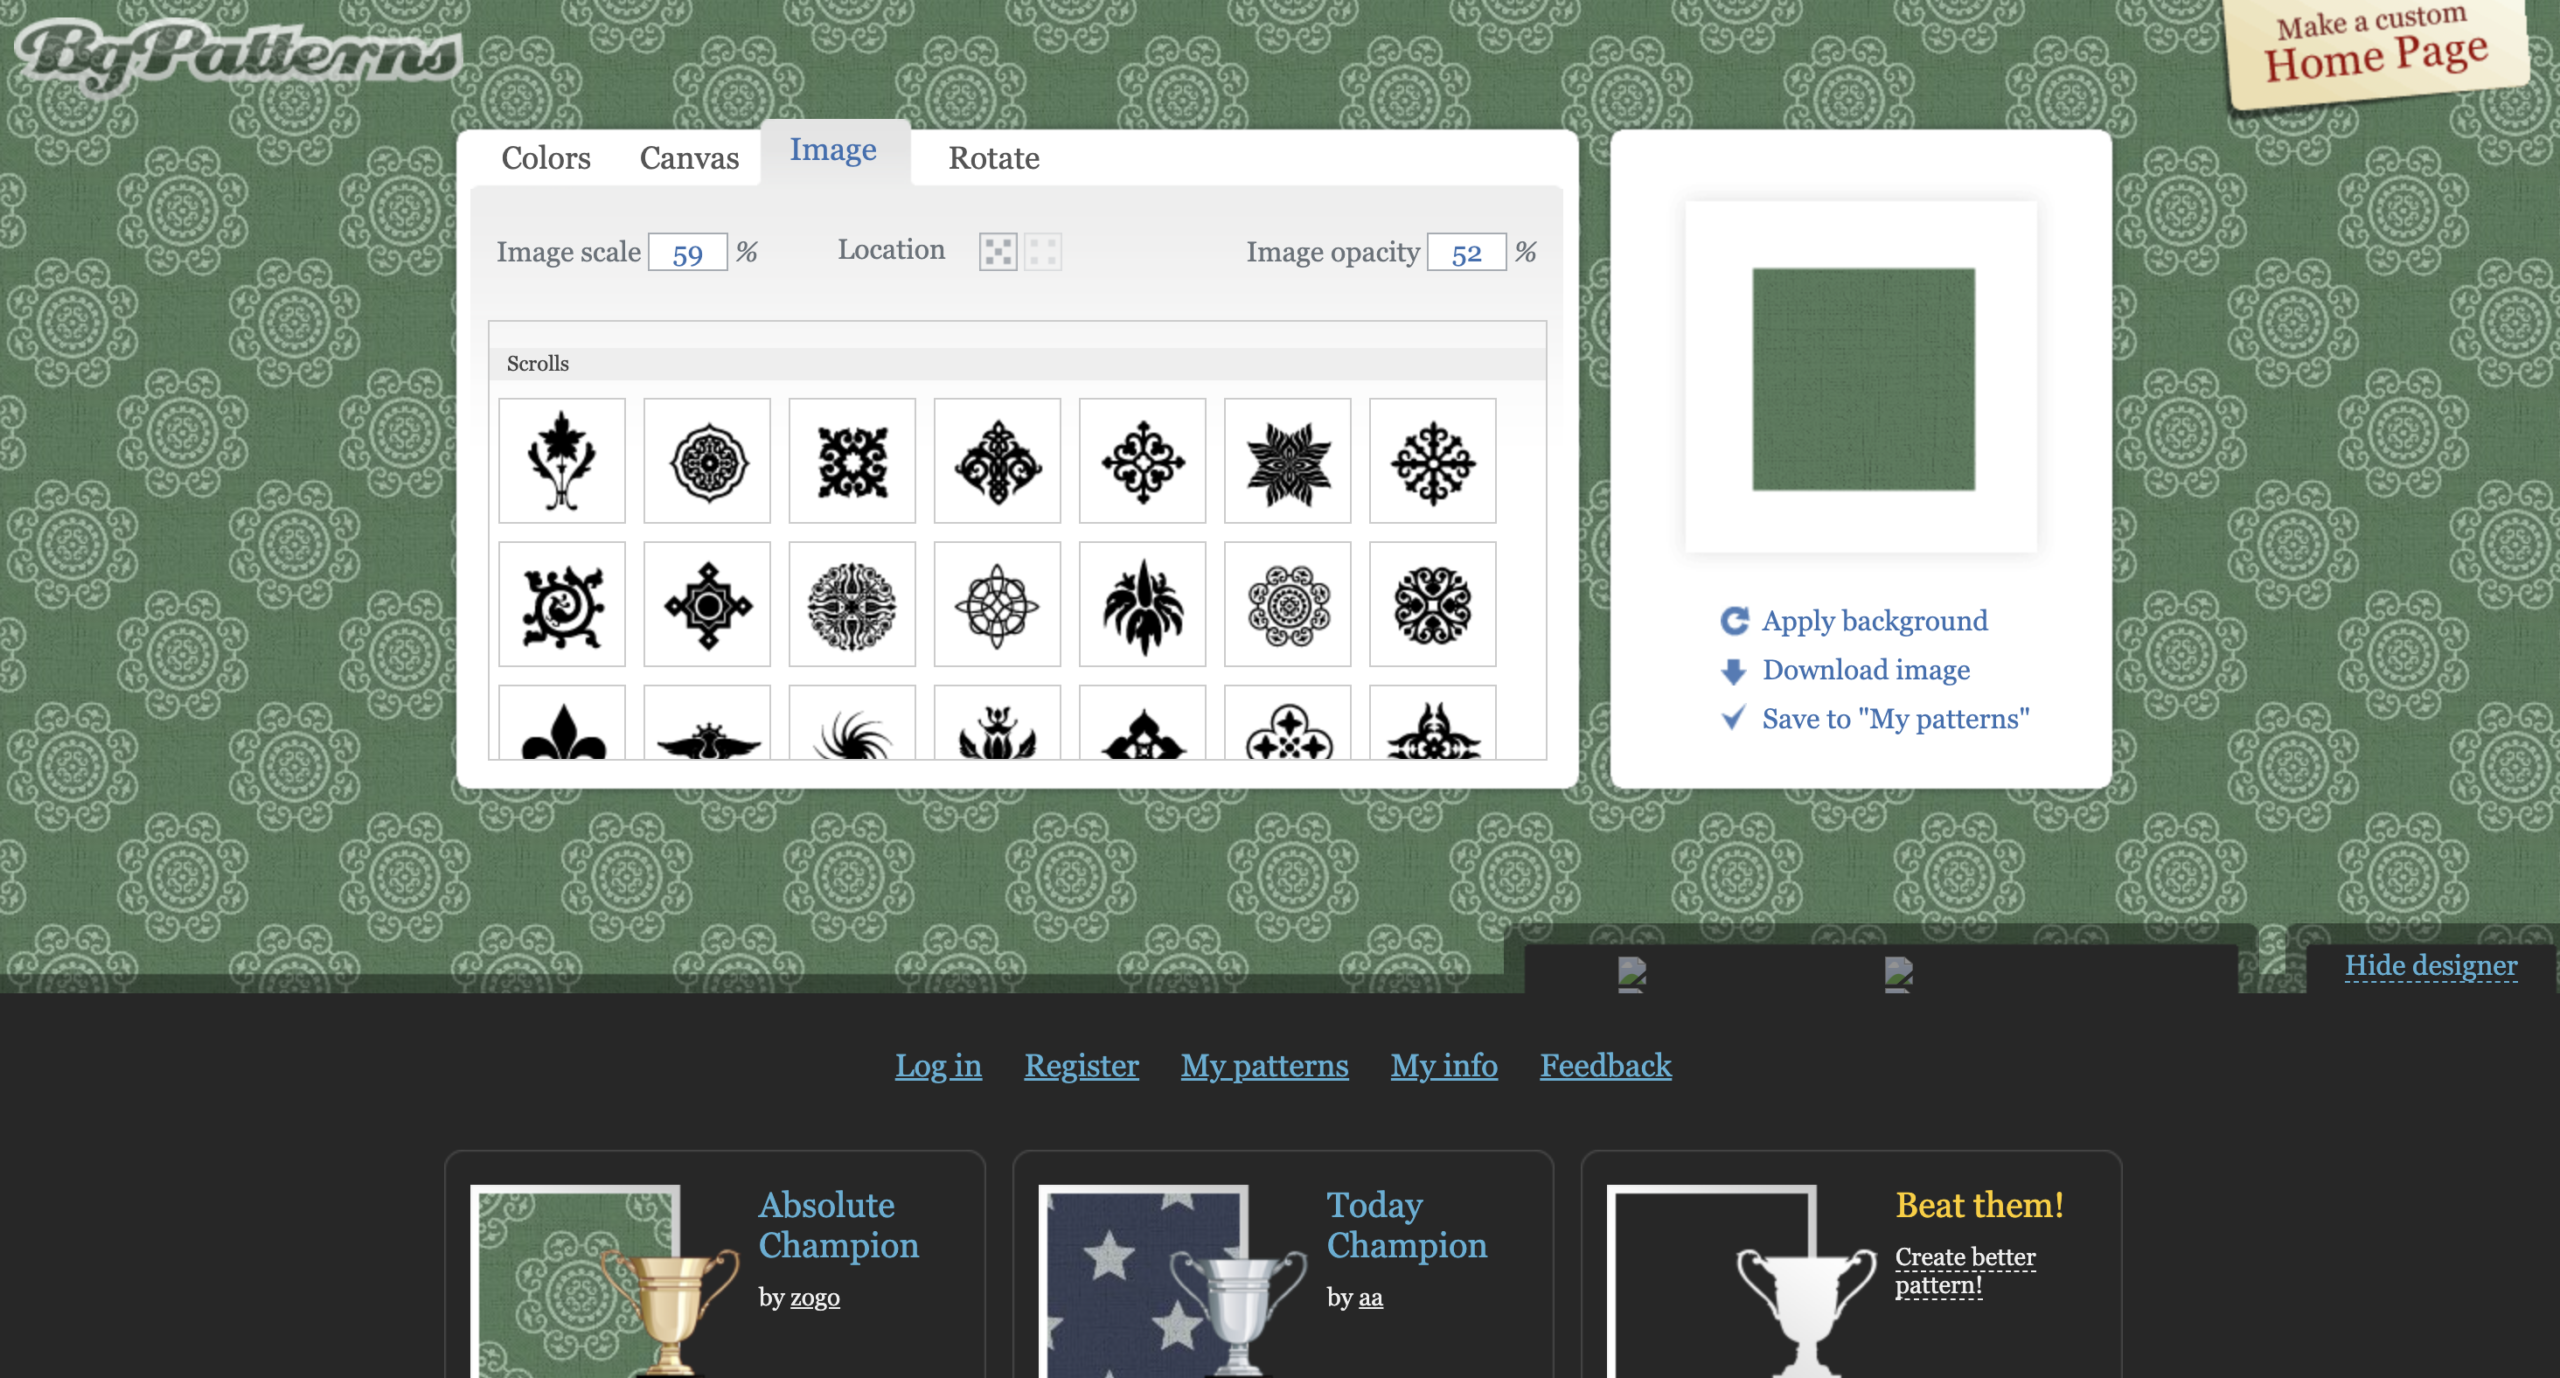Save pattern to My patterns
The height and width of the screenshot is (1378, 2560).
1894,719
